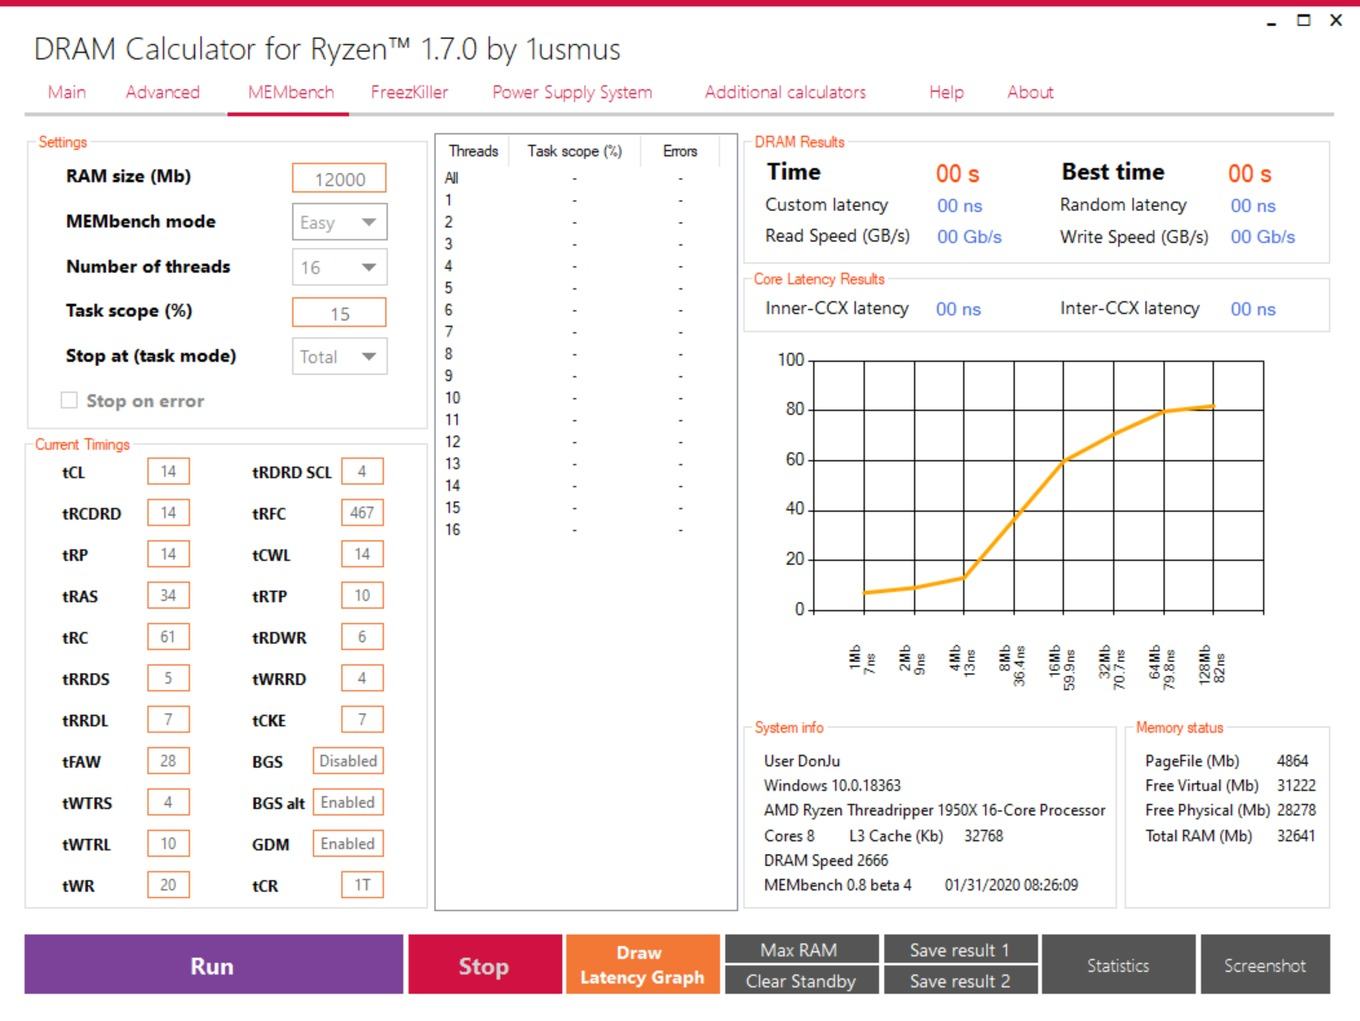Viewport: 1360px width, 1021px height.
Task: Open Additional calculators tab
Action: 785,92
